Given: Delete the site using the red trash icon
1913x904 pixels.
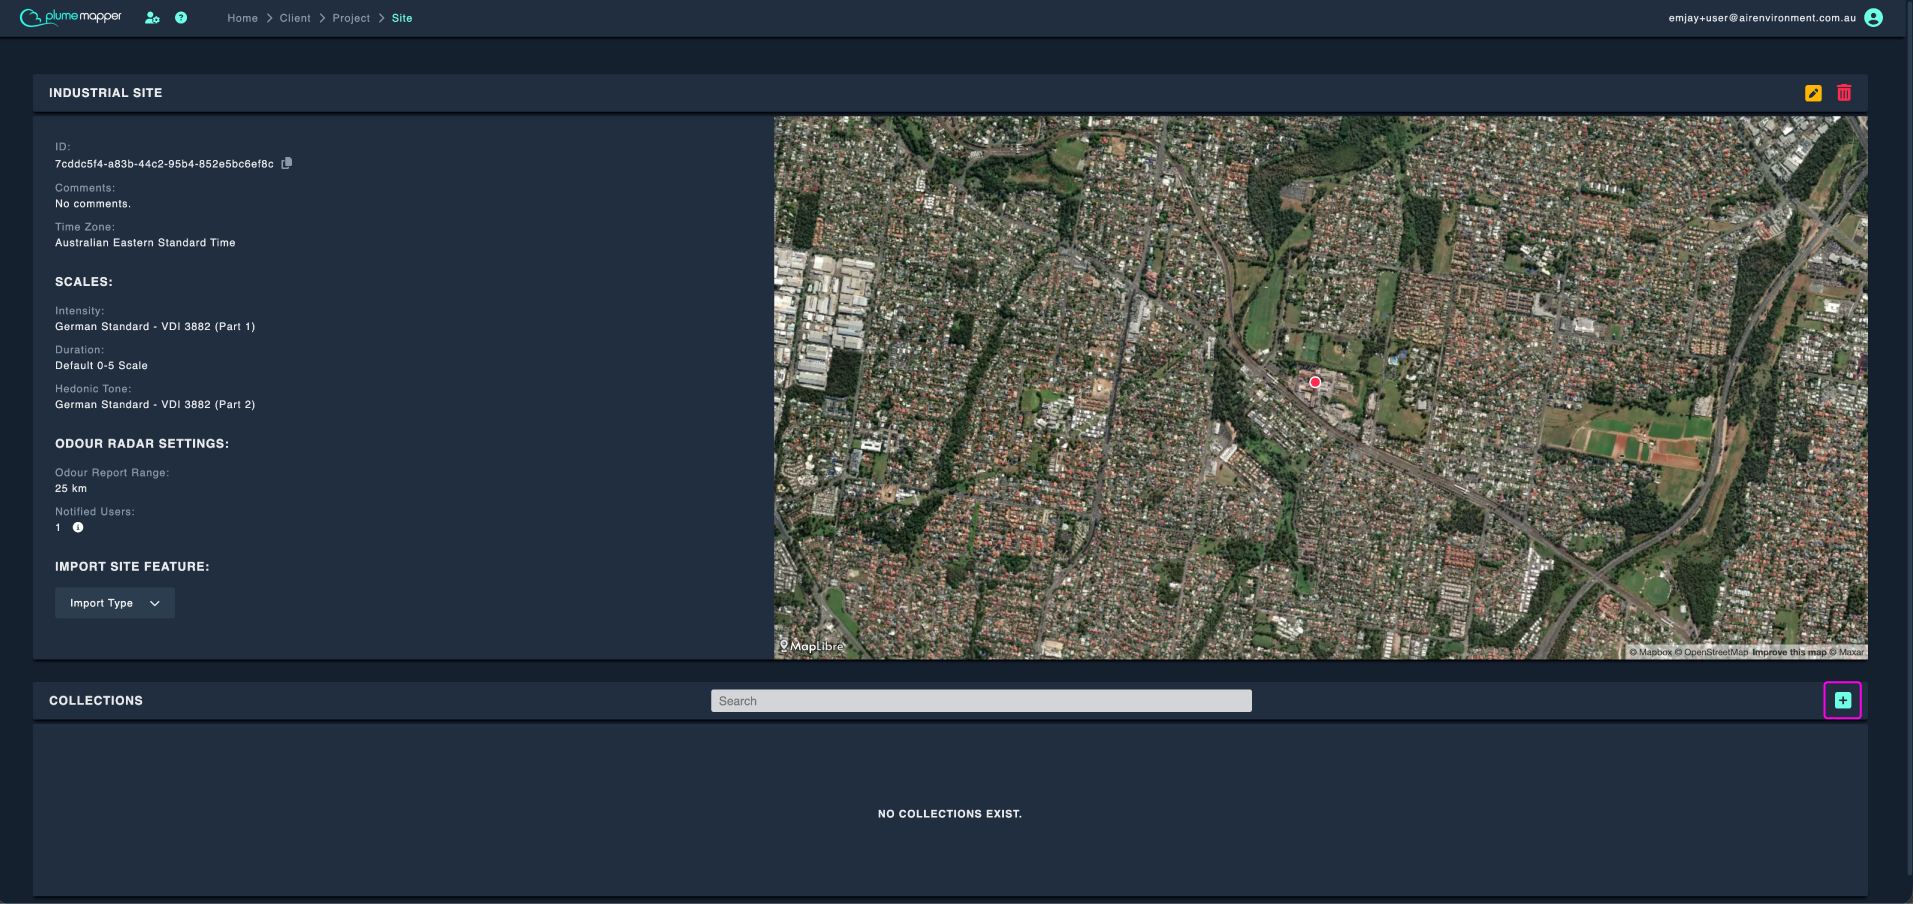Looking at the screenshot, I should click(1844, 93).
